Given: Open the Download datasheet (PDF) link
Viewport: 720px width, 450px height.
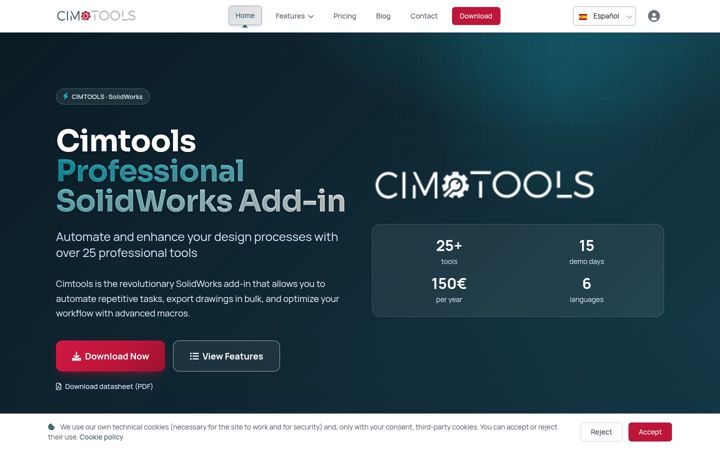Looking at the screenshot, I should [104, 387].
